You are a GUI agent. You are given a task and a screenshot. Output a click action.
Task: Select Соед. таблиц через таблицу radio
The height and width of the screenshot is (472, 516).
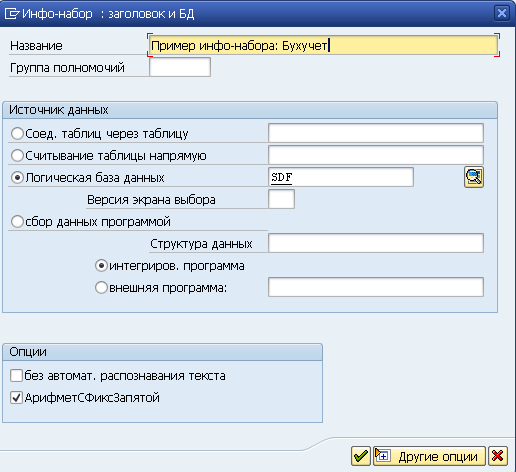17,134
